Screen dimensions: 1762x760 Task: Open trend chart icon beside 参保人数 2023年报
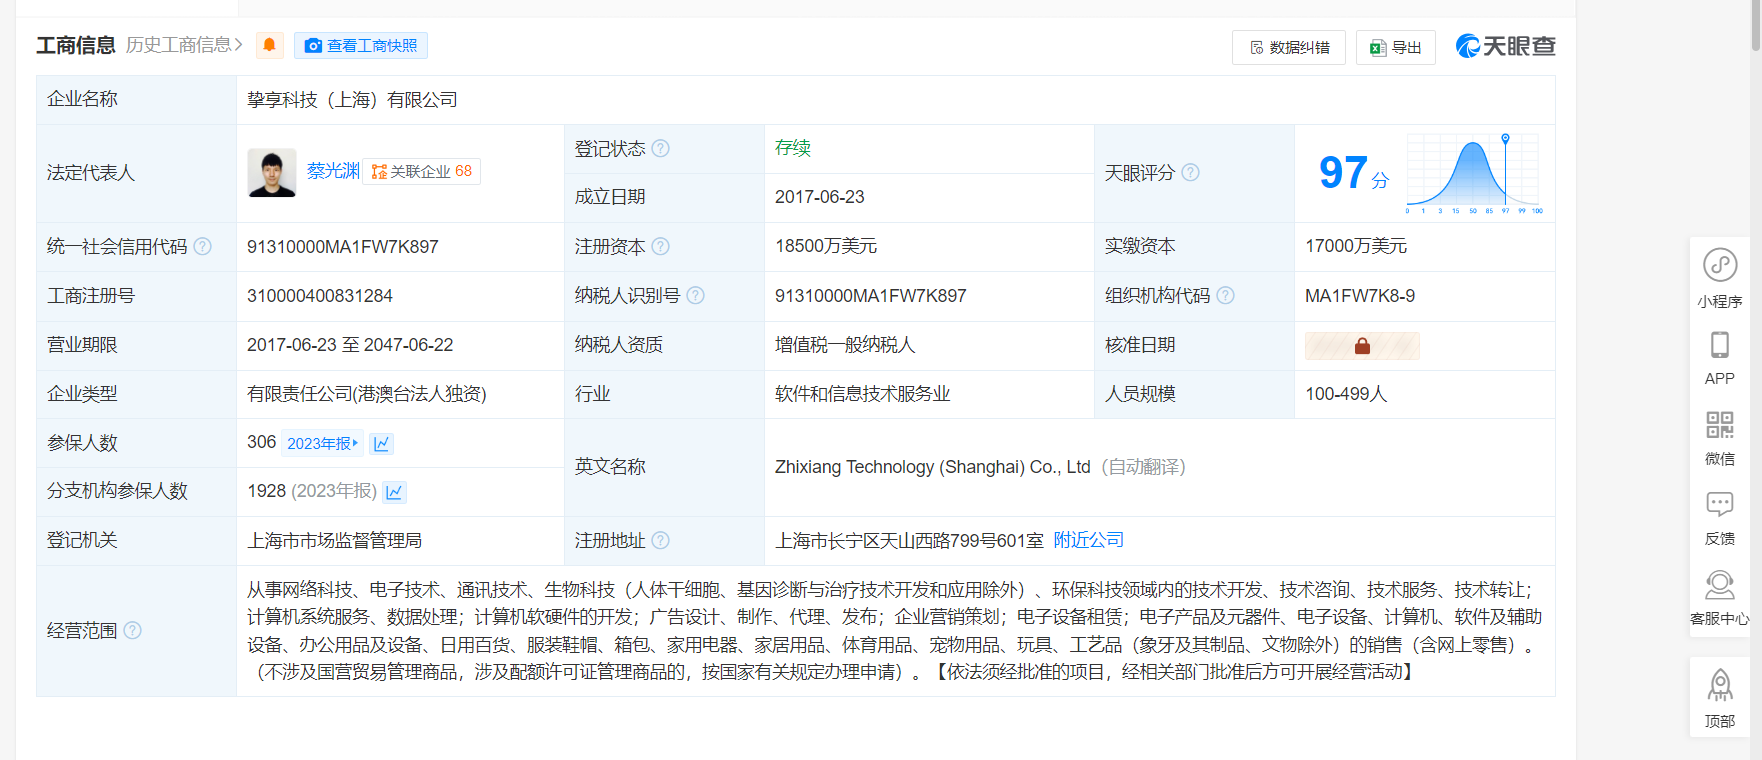click(381, 443)
